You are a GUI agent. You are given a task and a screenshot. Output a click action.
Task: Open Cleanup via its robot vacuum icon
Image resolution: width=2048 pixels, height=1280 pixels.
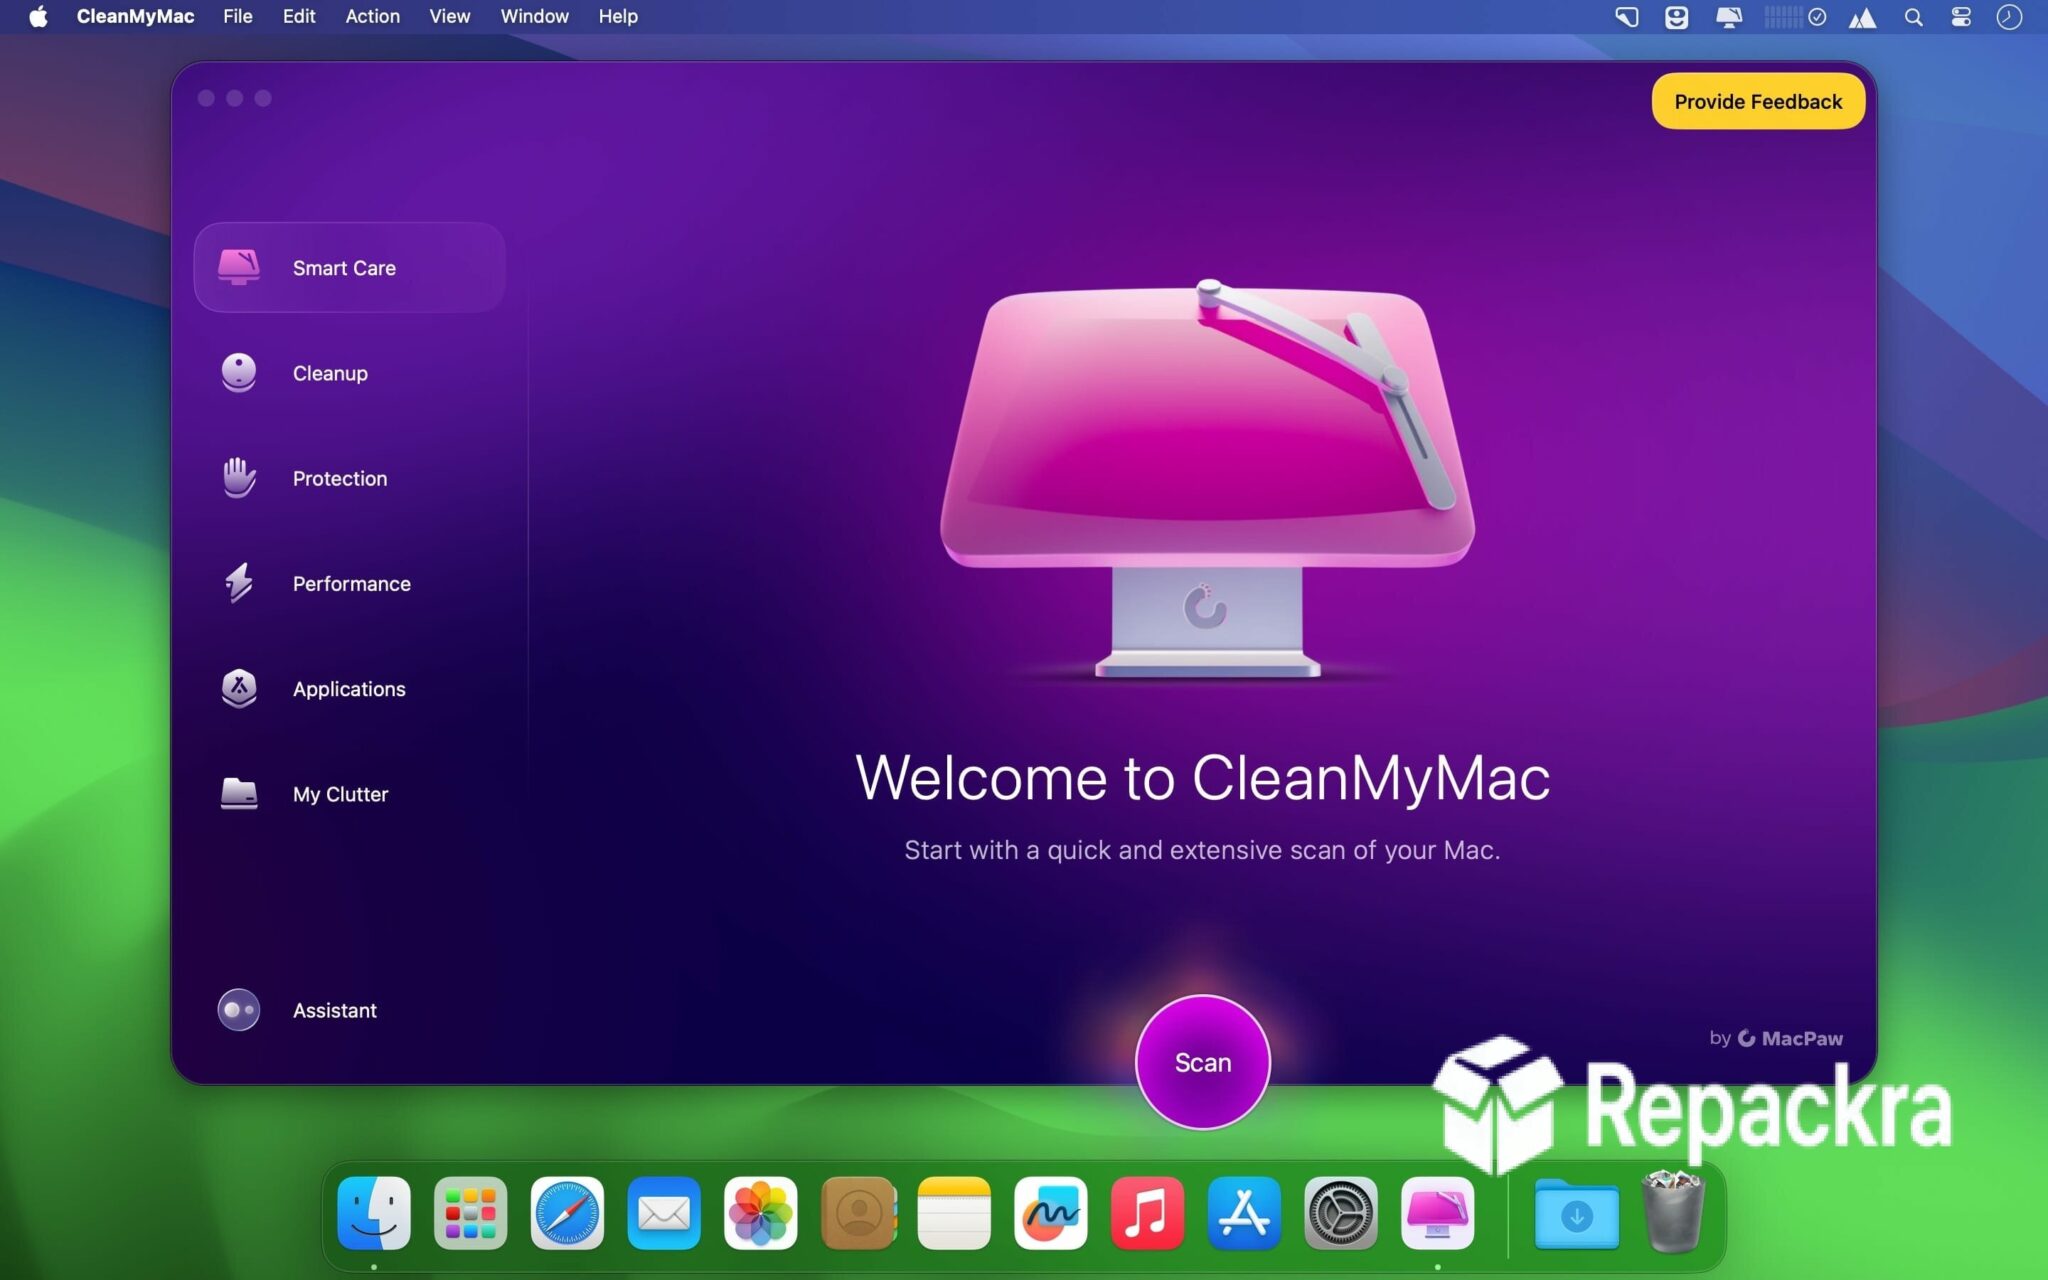[x=239, y=372]
